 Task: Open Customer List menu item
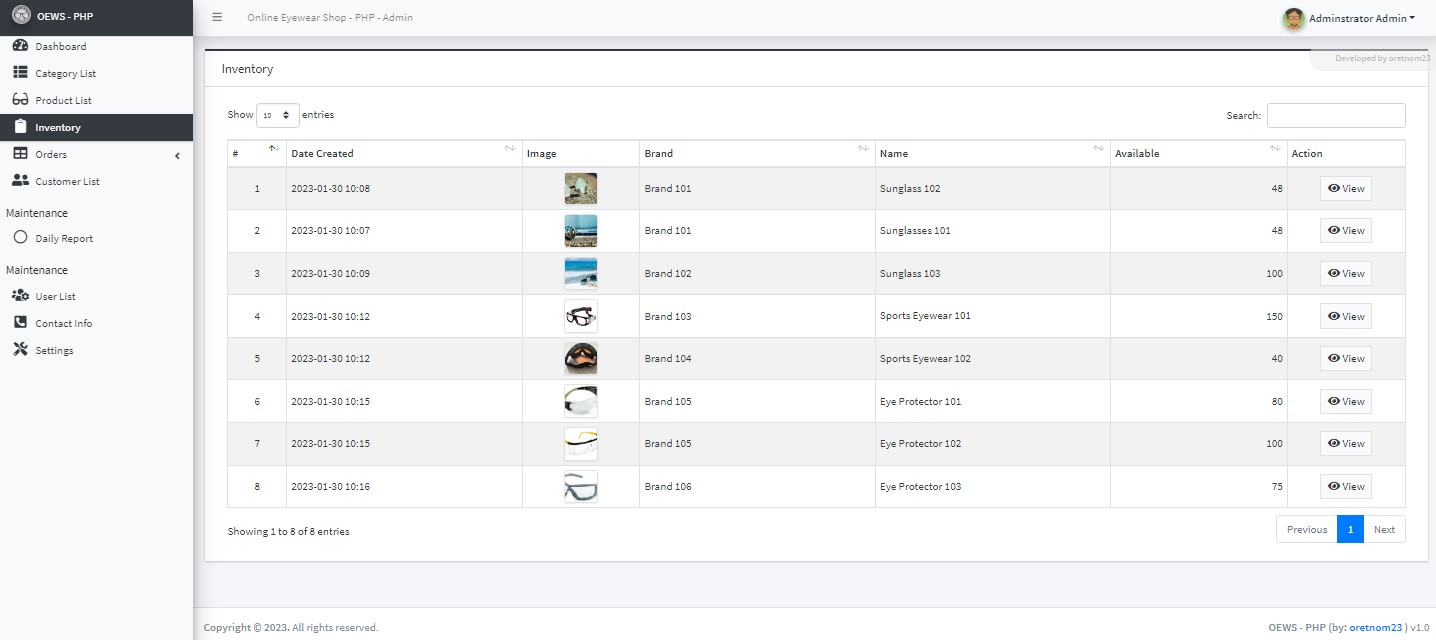point(96,181)
